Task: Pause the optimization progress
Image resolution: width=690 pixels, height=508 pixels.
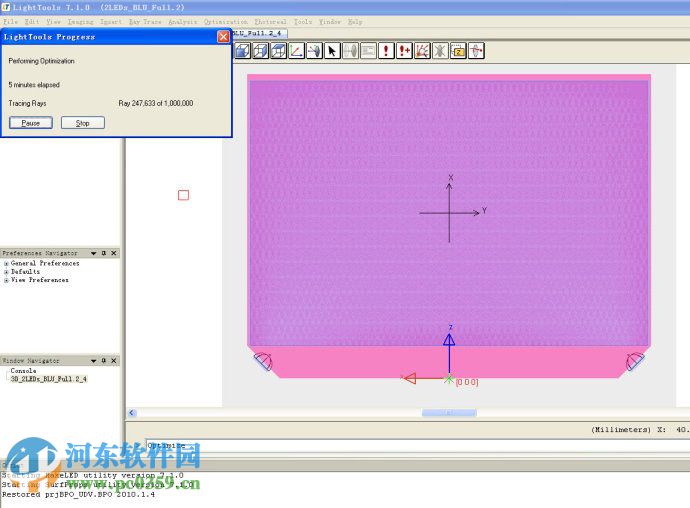Action: [x=31, y=123]
